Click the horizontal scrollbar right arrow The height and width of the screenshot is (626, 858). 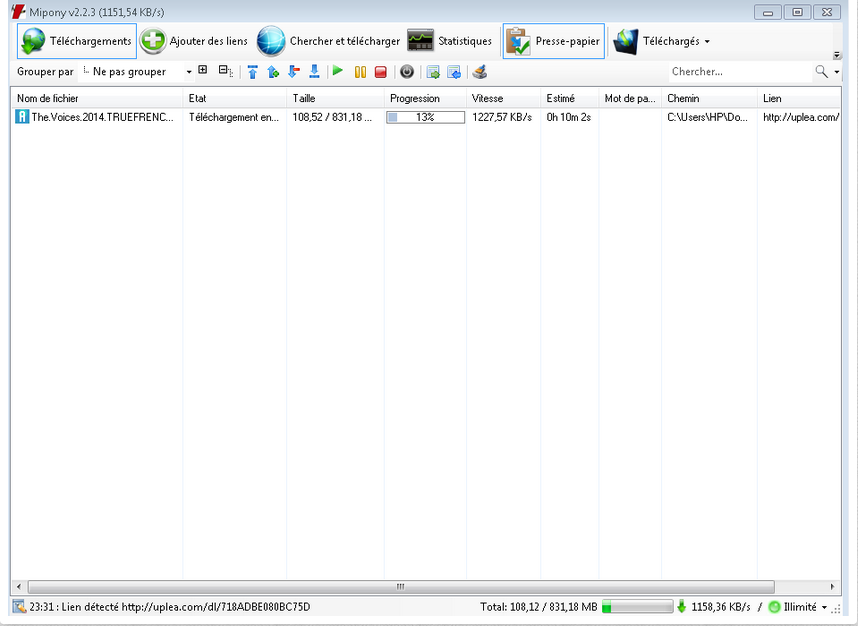833,587
